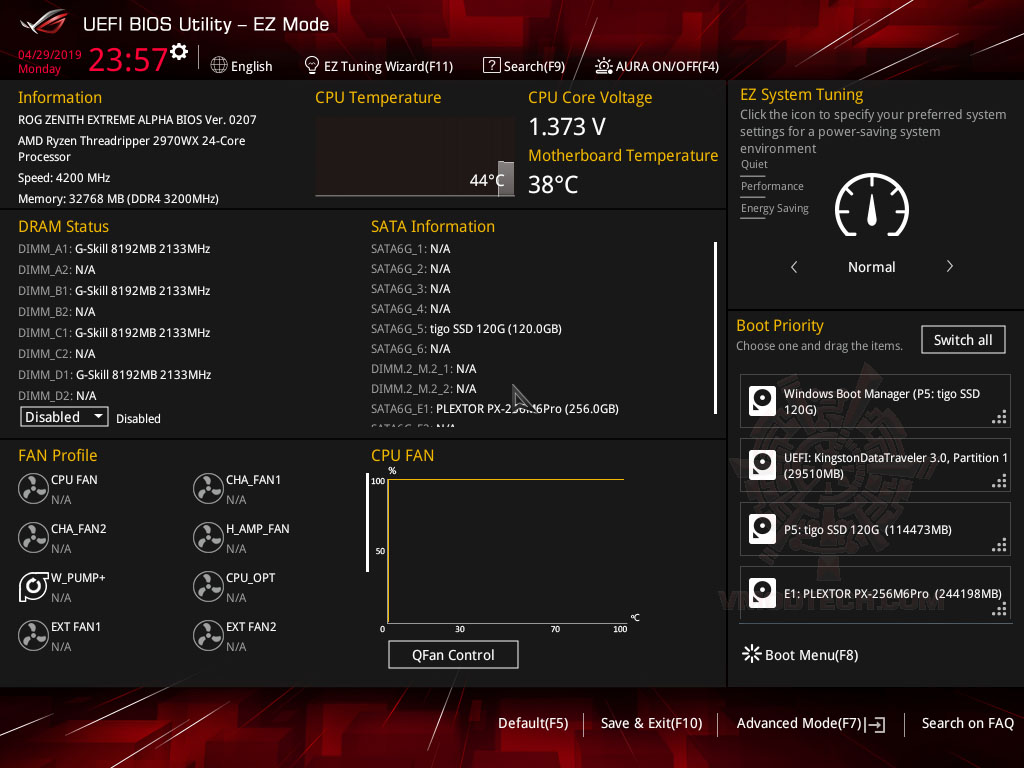Click the CPU FAN curve graph
Image resolution: width=1024 pixels, height=768 pixels.
point(506,551)
